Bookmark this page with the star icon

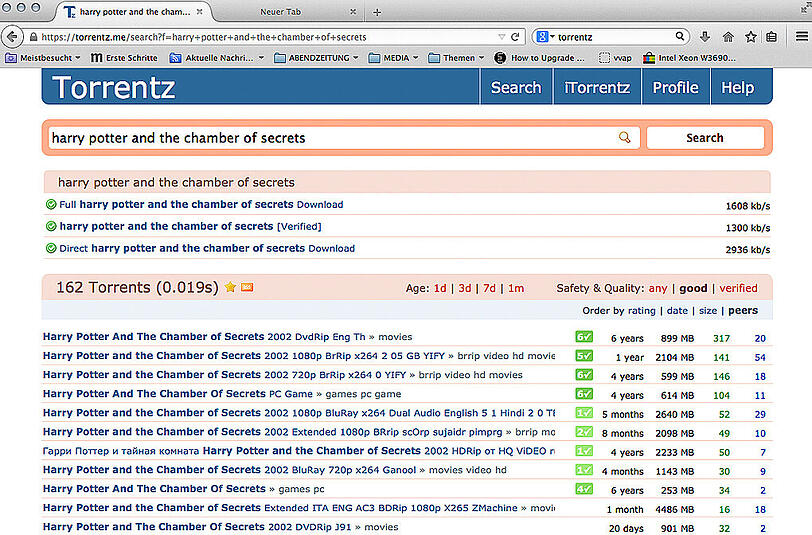750,37
